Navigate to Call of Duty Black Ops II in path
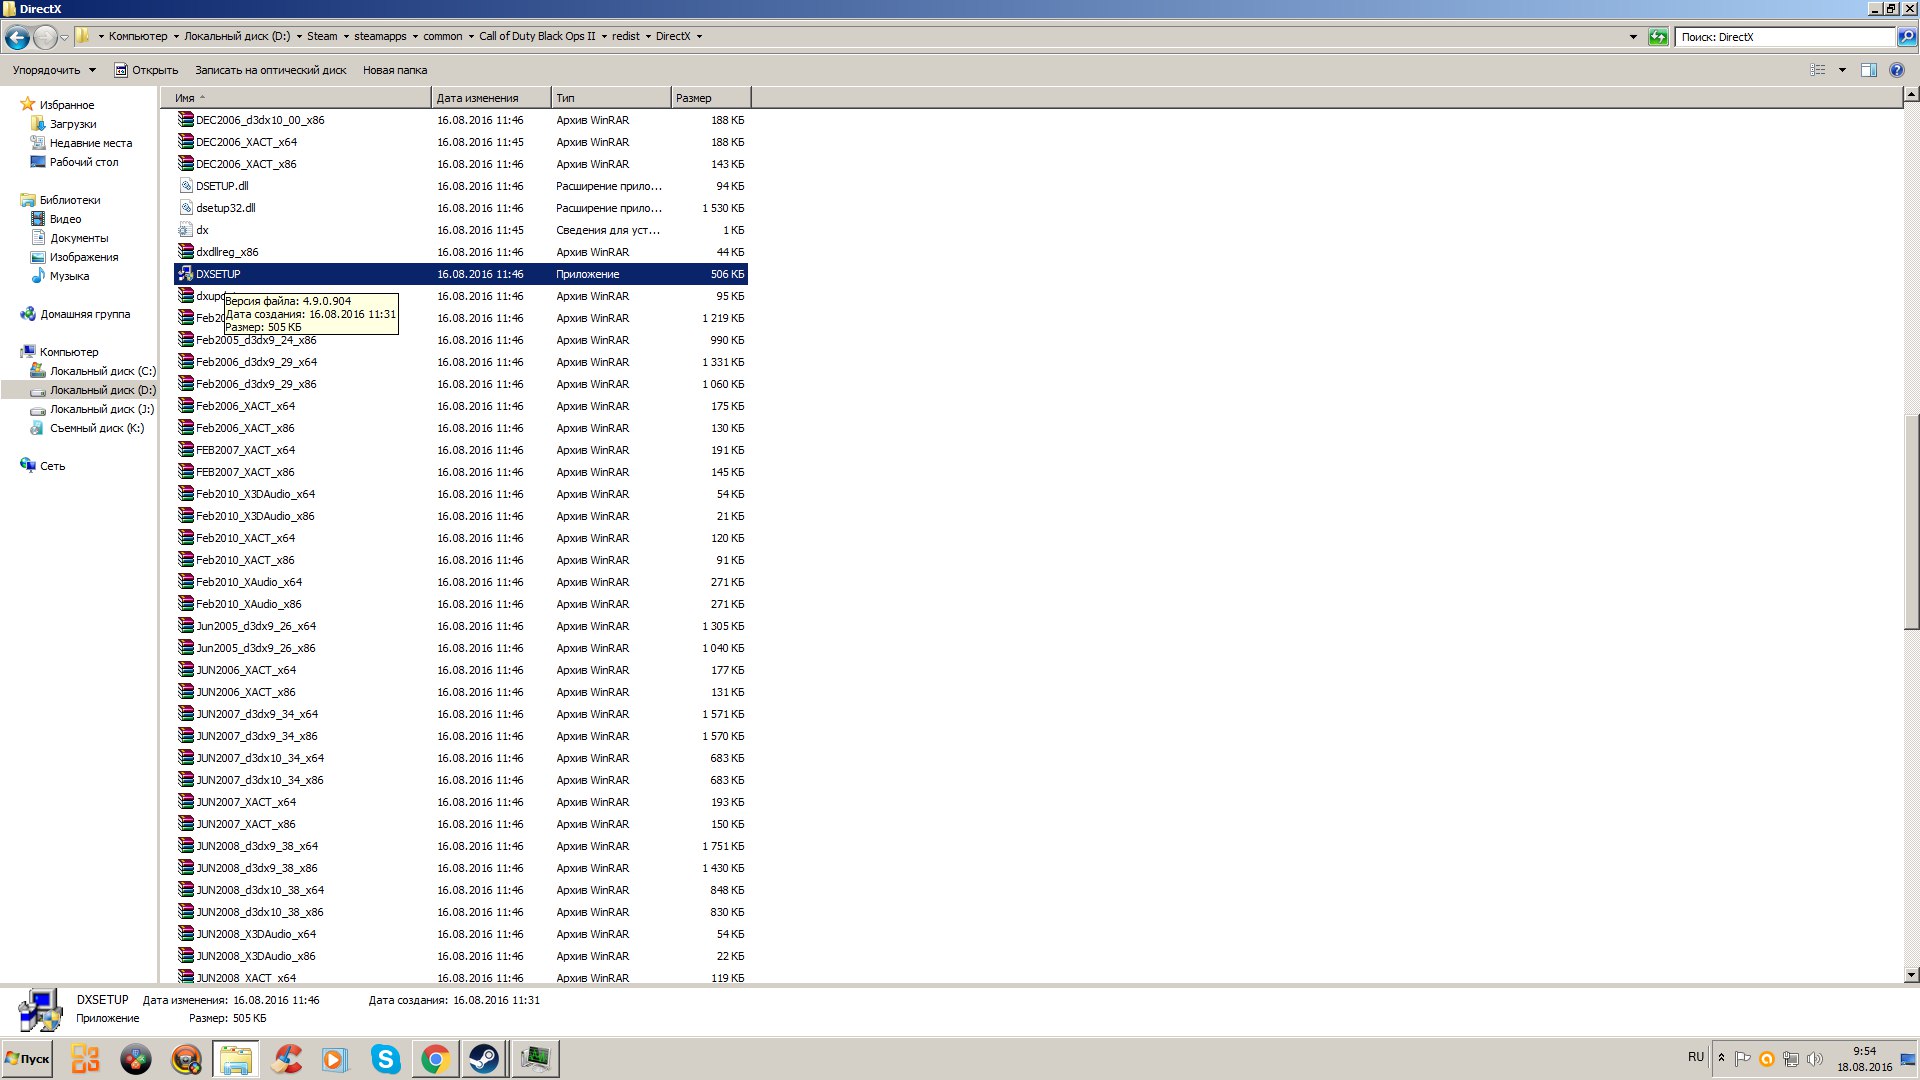 (x=537, y=36)
